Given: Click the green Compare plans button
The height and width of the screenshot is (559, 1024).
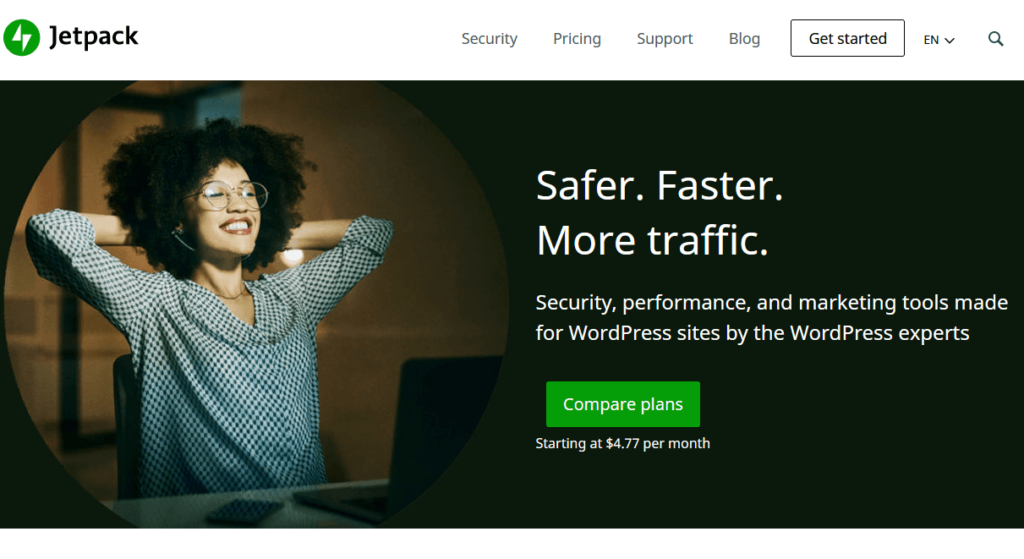Looking at the screenshot, I should click(x=622, y=404).
